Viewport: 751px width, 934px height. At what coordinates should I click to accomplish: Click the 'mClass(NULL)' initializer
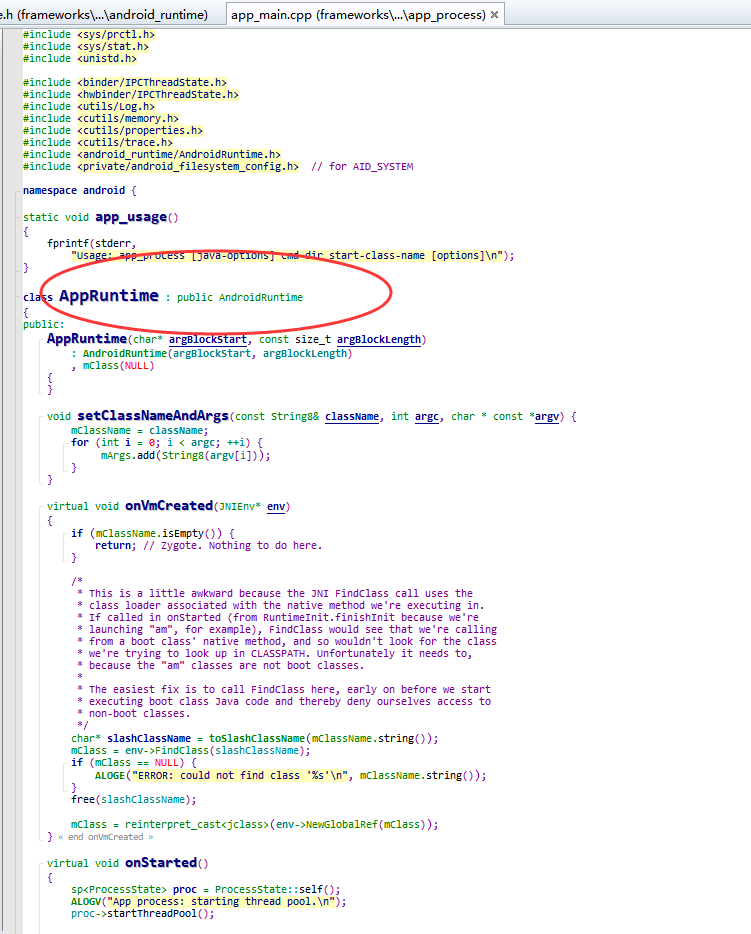(x=119, y=366)
